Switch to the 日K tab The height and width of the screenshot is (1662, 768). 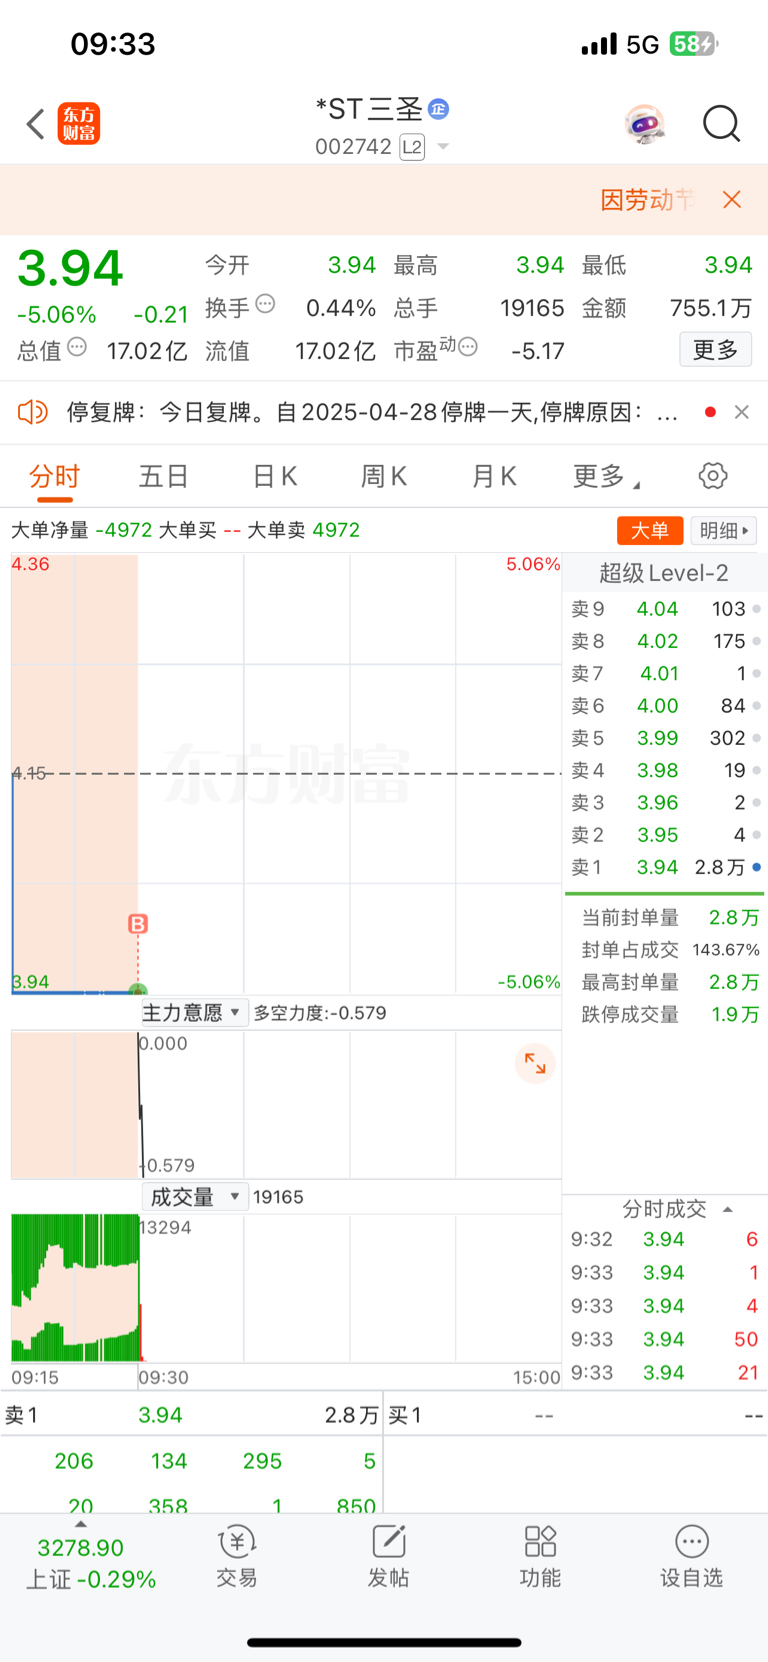click(274, 476)
